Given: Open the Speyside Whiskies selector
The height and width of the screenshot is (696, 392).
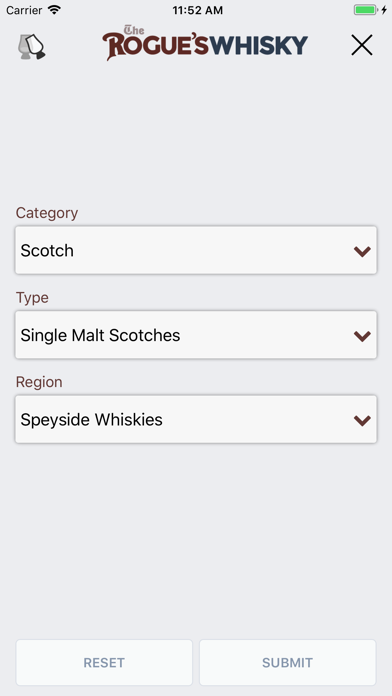Looking at the screenshot, I should click(196, 419).
